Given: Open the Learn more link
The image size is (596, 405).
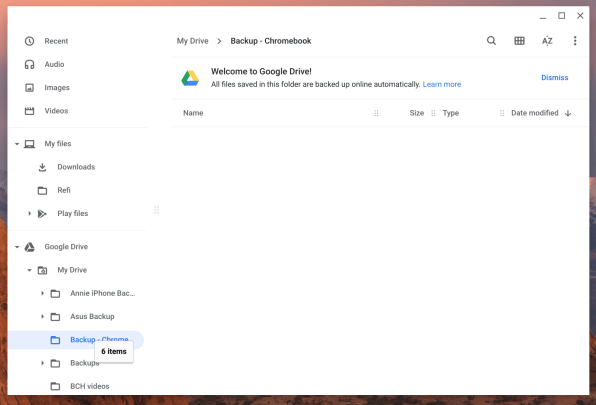Looking at the screenshot, I should 442,84.
